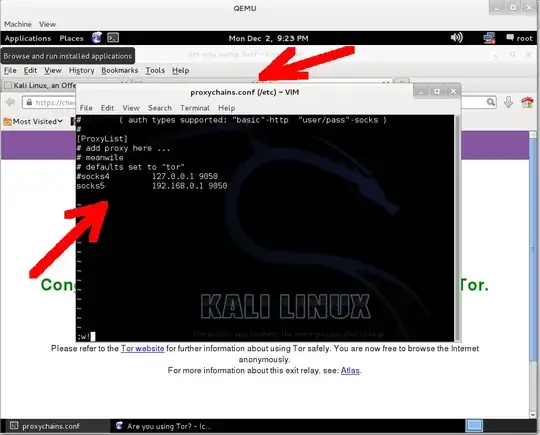Select the Kali Linux browser tab
This screenshot has width=540, height=435.
click(x=39, y=85)
